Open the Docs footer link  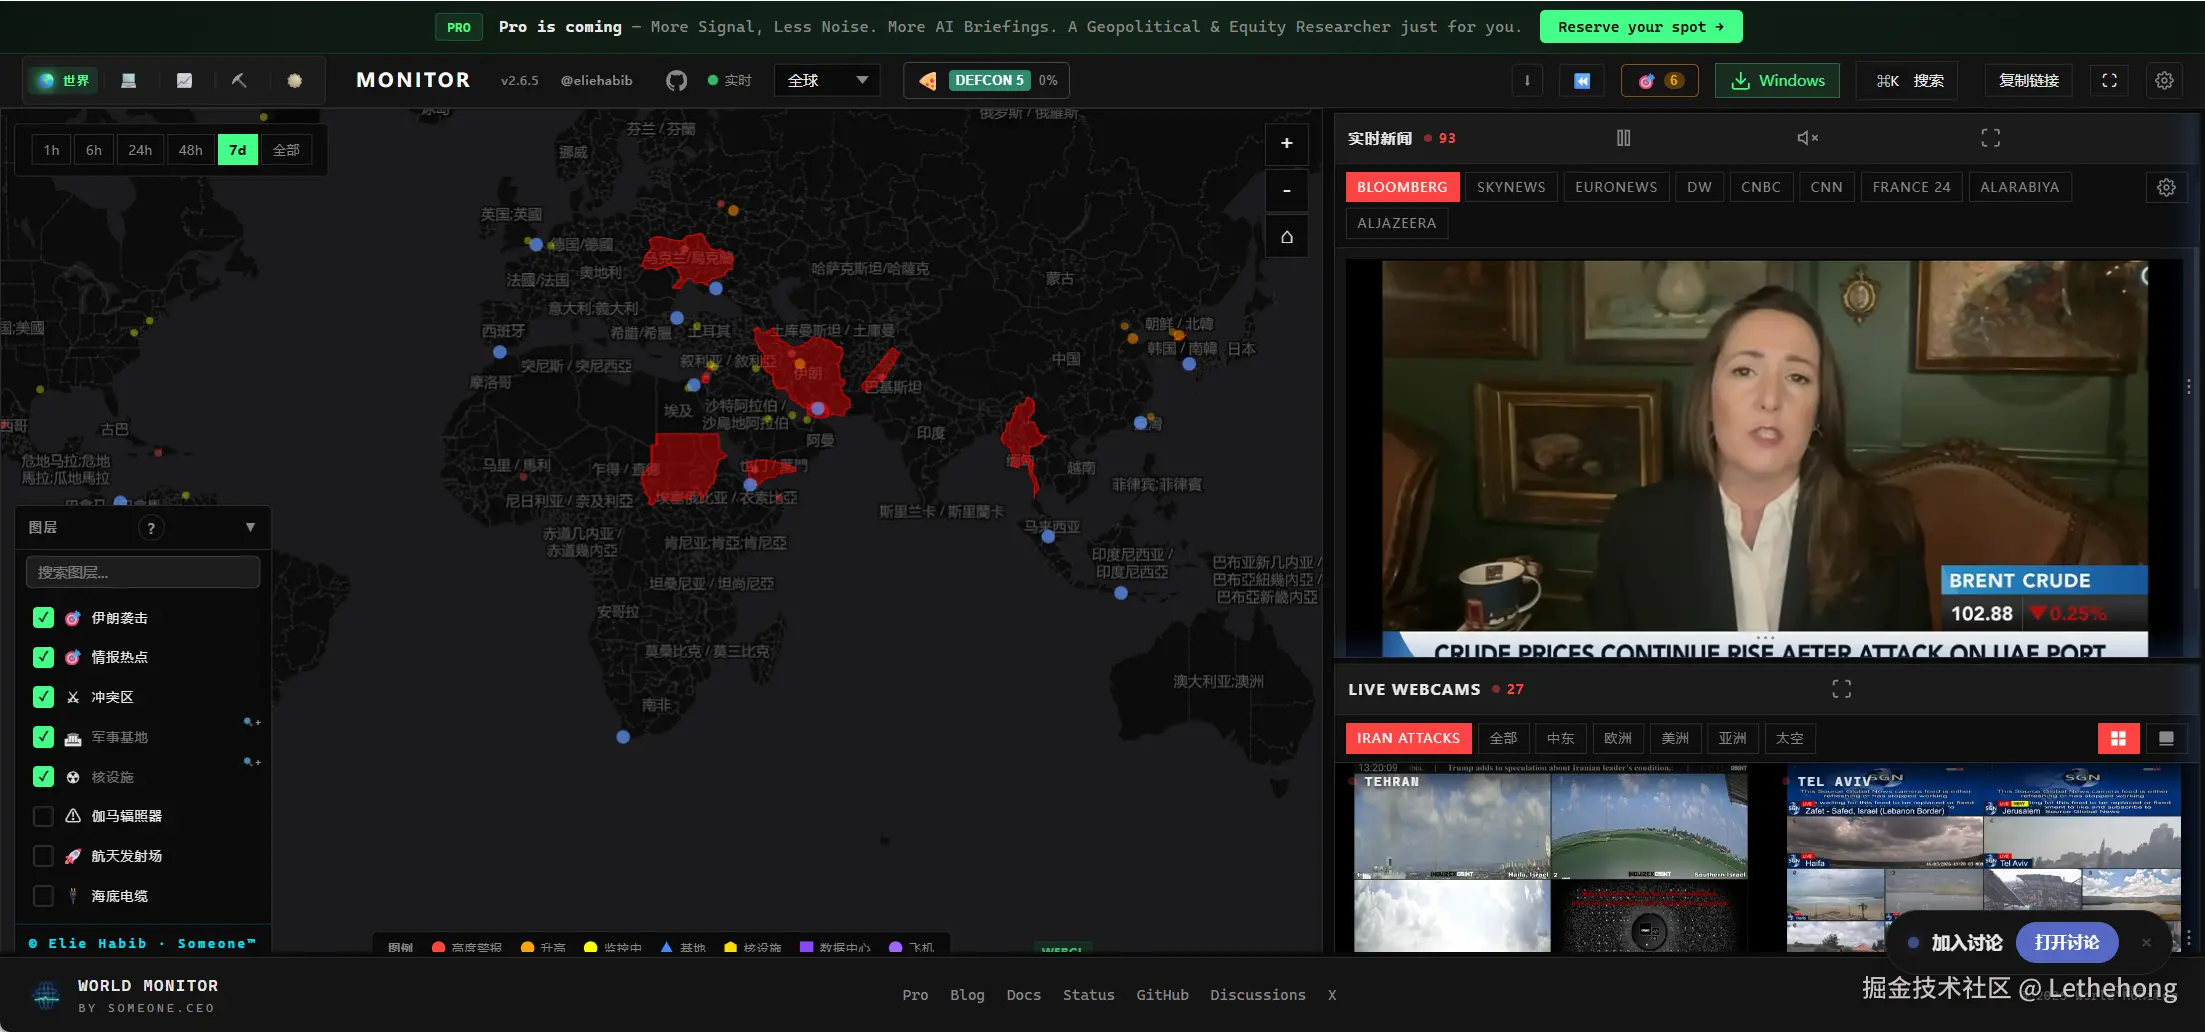pos(1024,995)
